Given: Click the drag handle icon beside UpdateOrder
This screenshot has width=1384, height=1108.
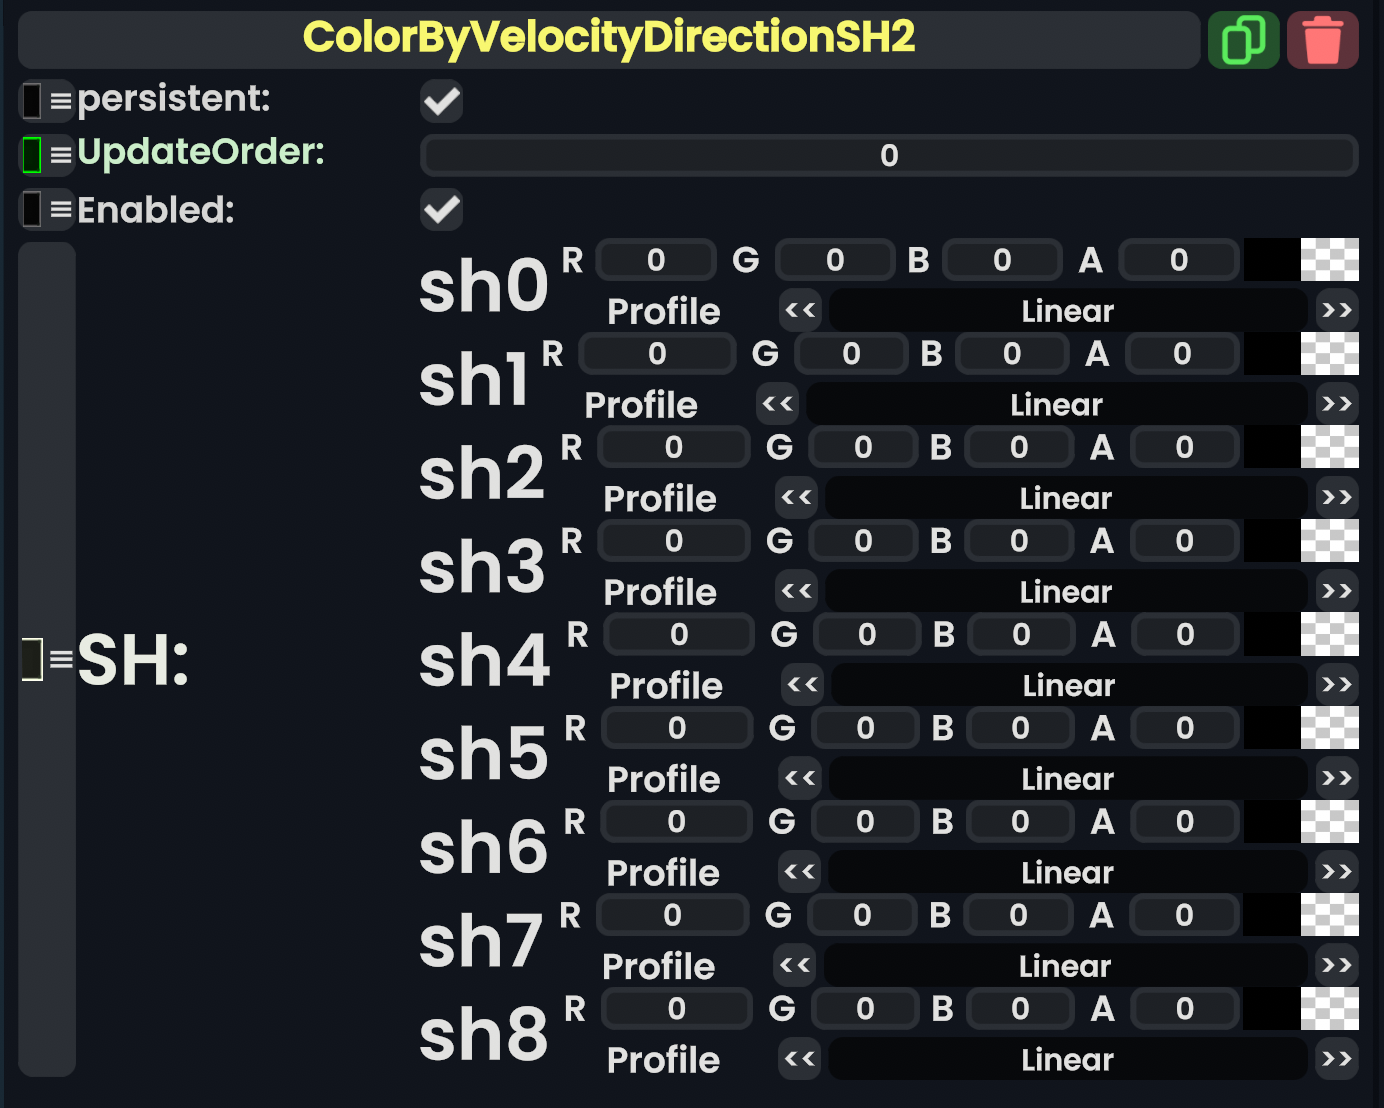Looking at the screenshot, I should 61,154.
